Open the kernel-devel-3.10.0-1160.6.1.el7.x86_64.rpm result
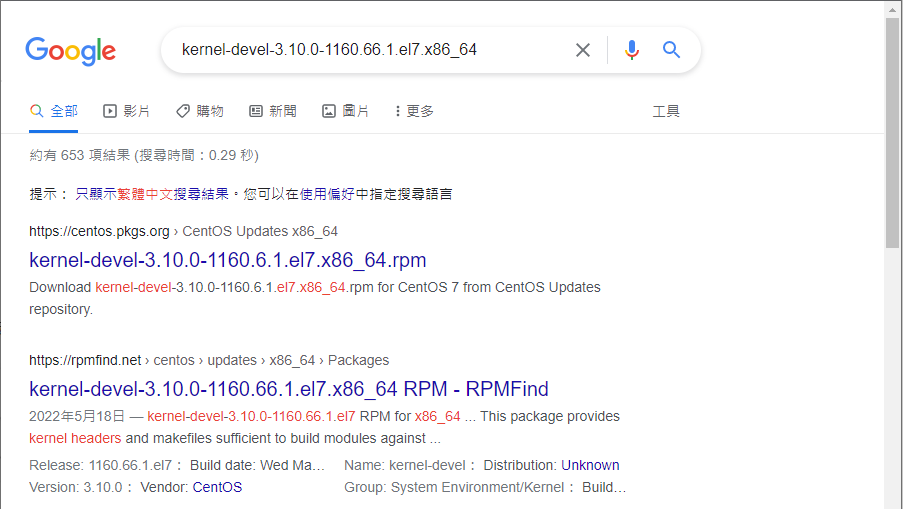903x509 pixels. [227, 260]
